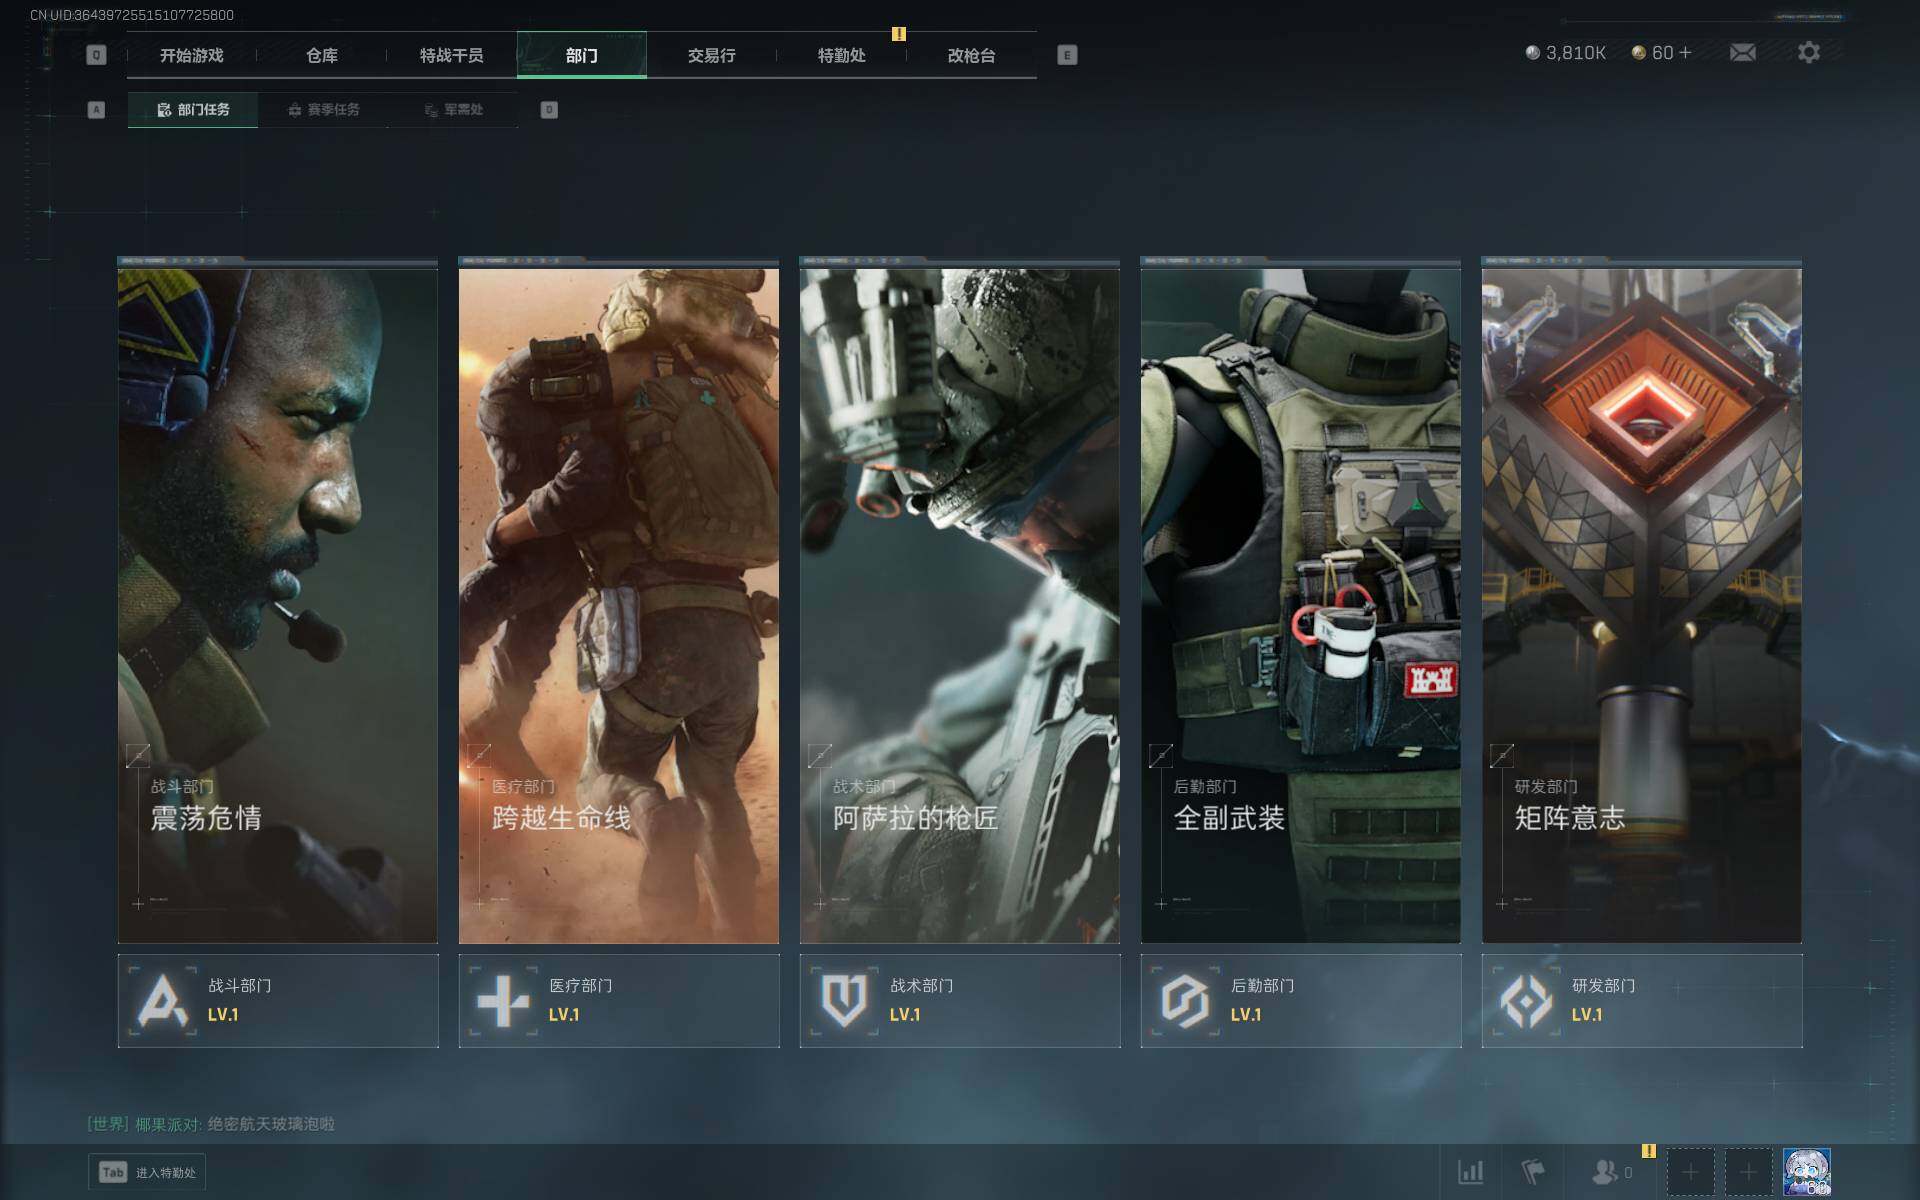Image resolution: width=1920 pixels, height=1200 pixels.
Task: Open the settings gear icon
Action: coord(1808,52)
